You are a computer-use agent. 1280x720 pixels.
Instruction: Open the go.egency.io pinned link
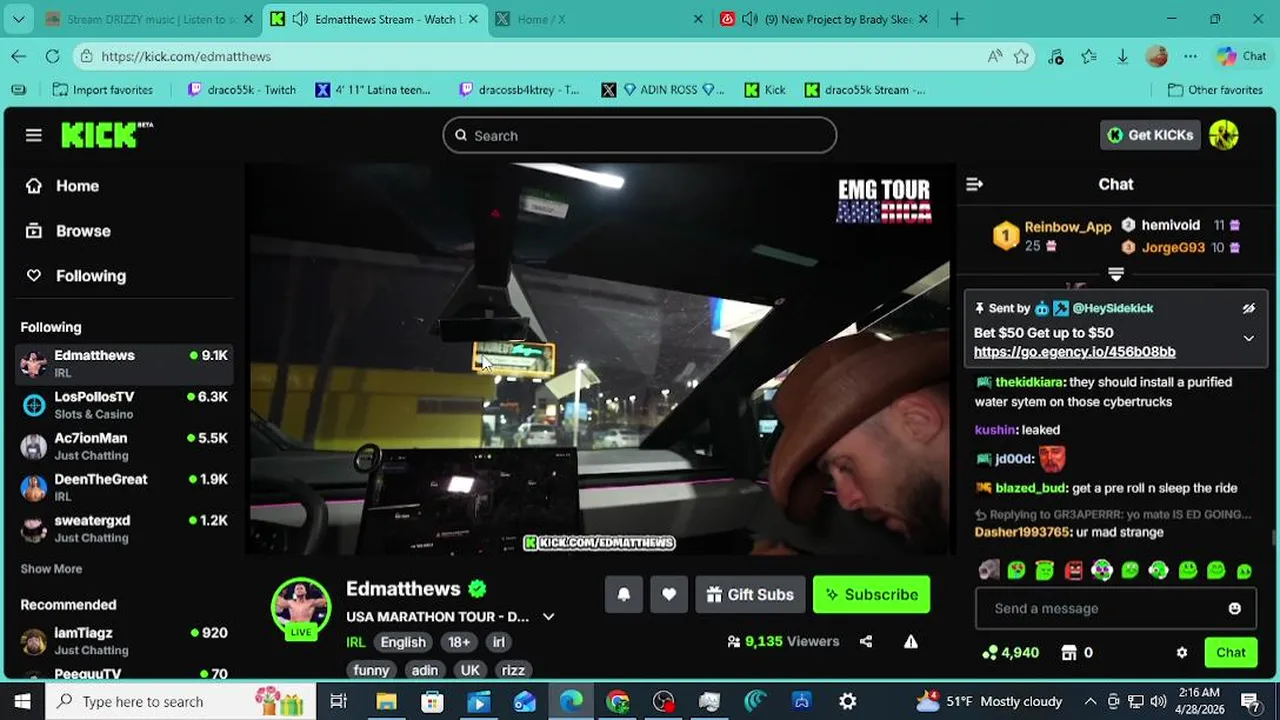[1074, 352]
